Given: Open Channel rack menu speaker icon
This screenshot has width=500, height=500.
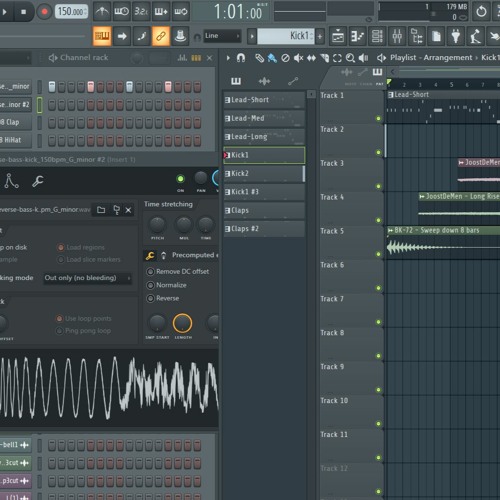Looking at the screenshot, I should click(x=53, y=58).
